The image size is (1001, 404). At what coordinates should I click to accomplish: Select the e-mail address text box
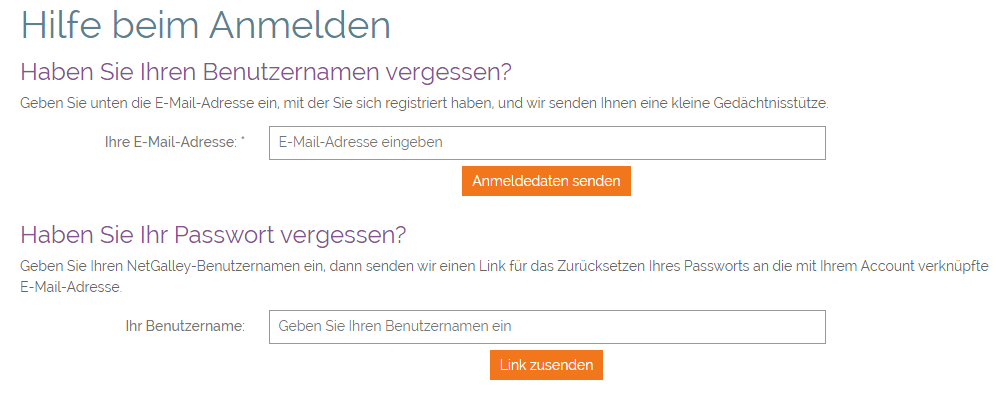coord(547,143)
